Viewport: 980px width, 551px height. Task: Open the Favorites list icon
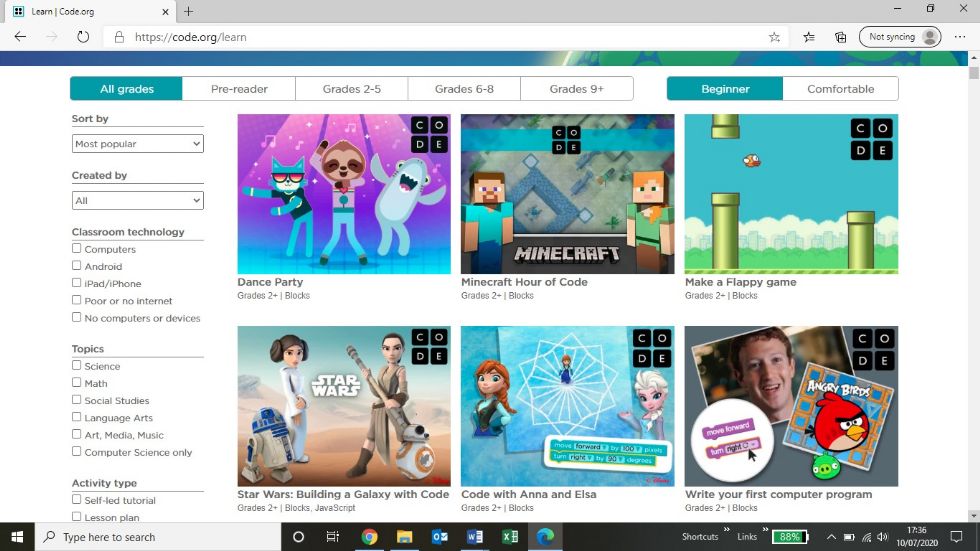809,37
